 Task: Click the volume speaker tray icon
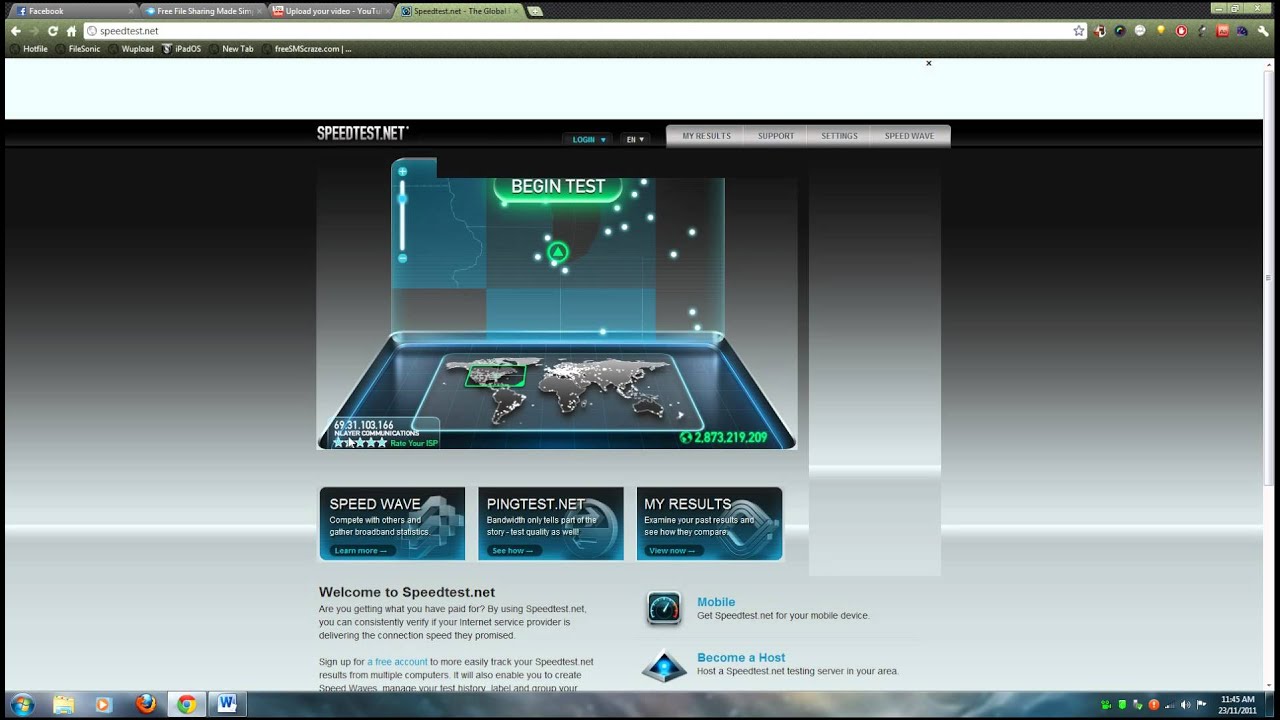(x=1185, y=704)
